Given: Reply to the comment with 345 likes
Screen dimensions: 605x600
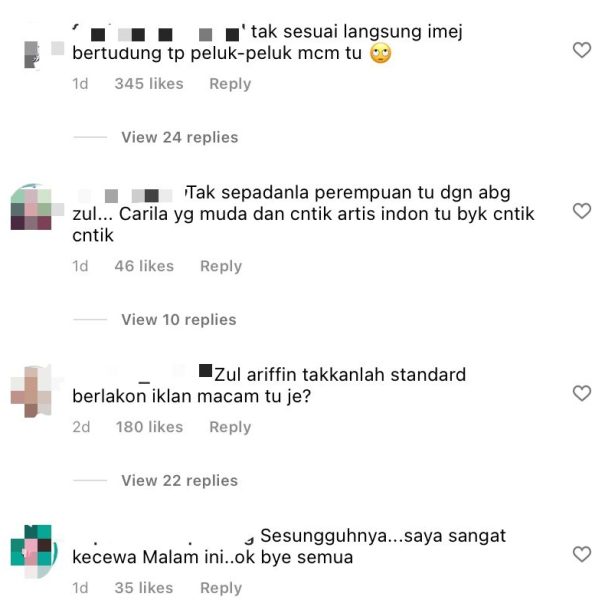Looking at the screenshot, I should [230, 84].
